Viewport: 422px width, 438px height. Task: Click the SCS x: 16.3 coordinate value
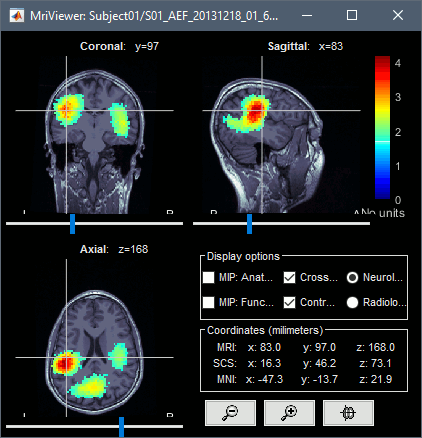[x=264, y=363]
